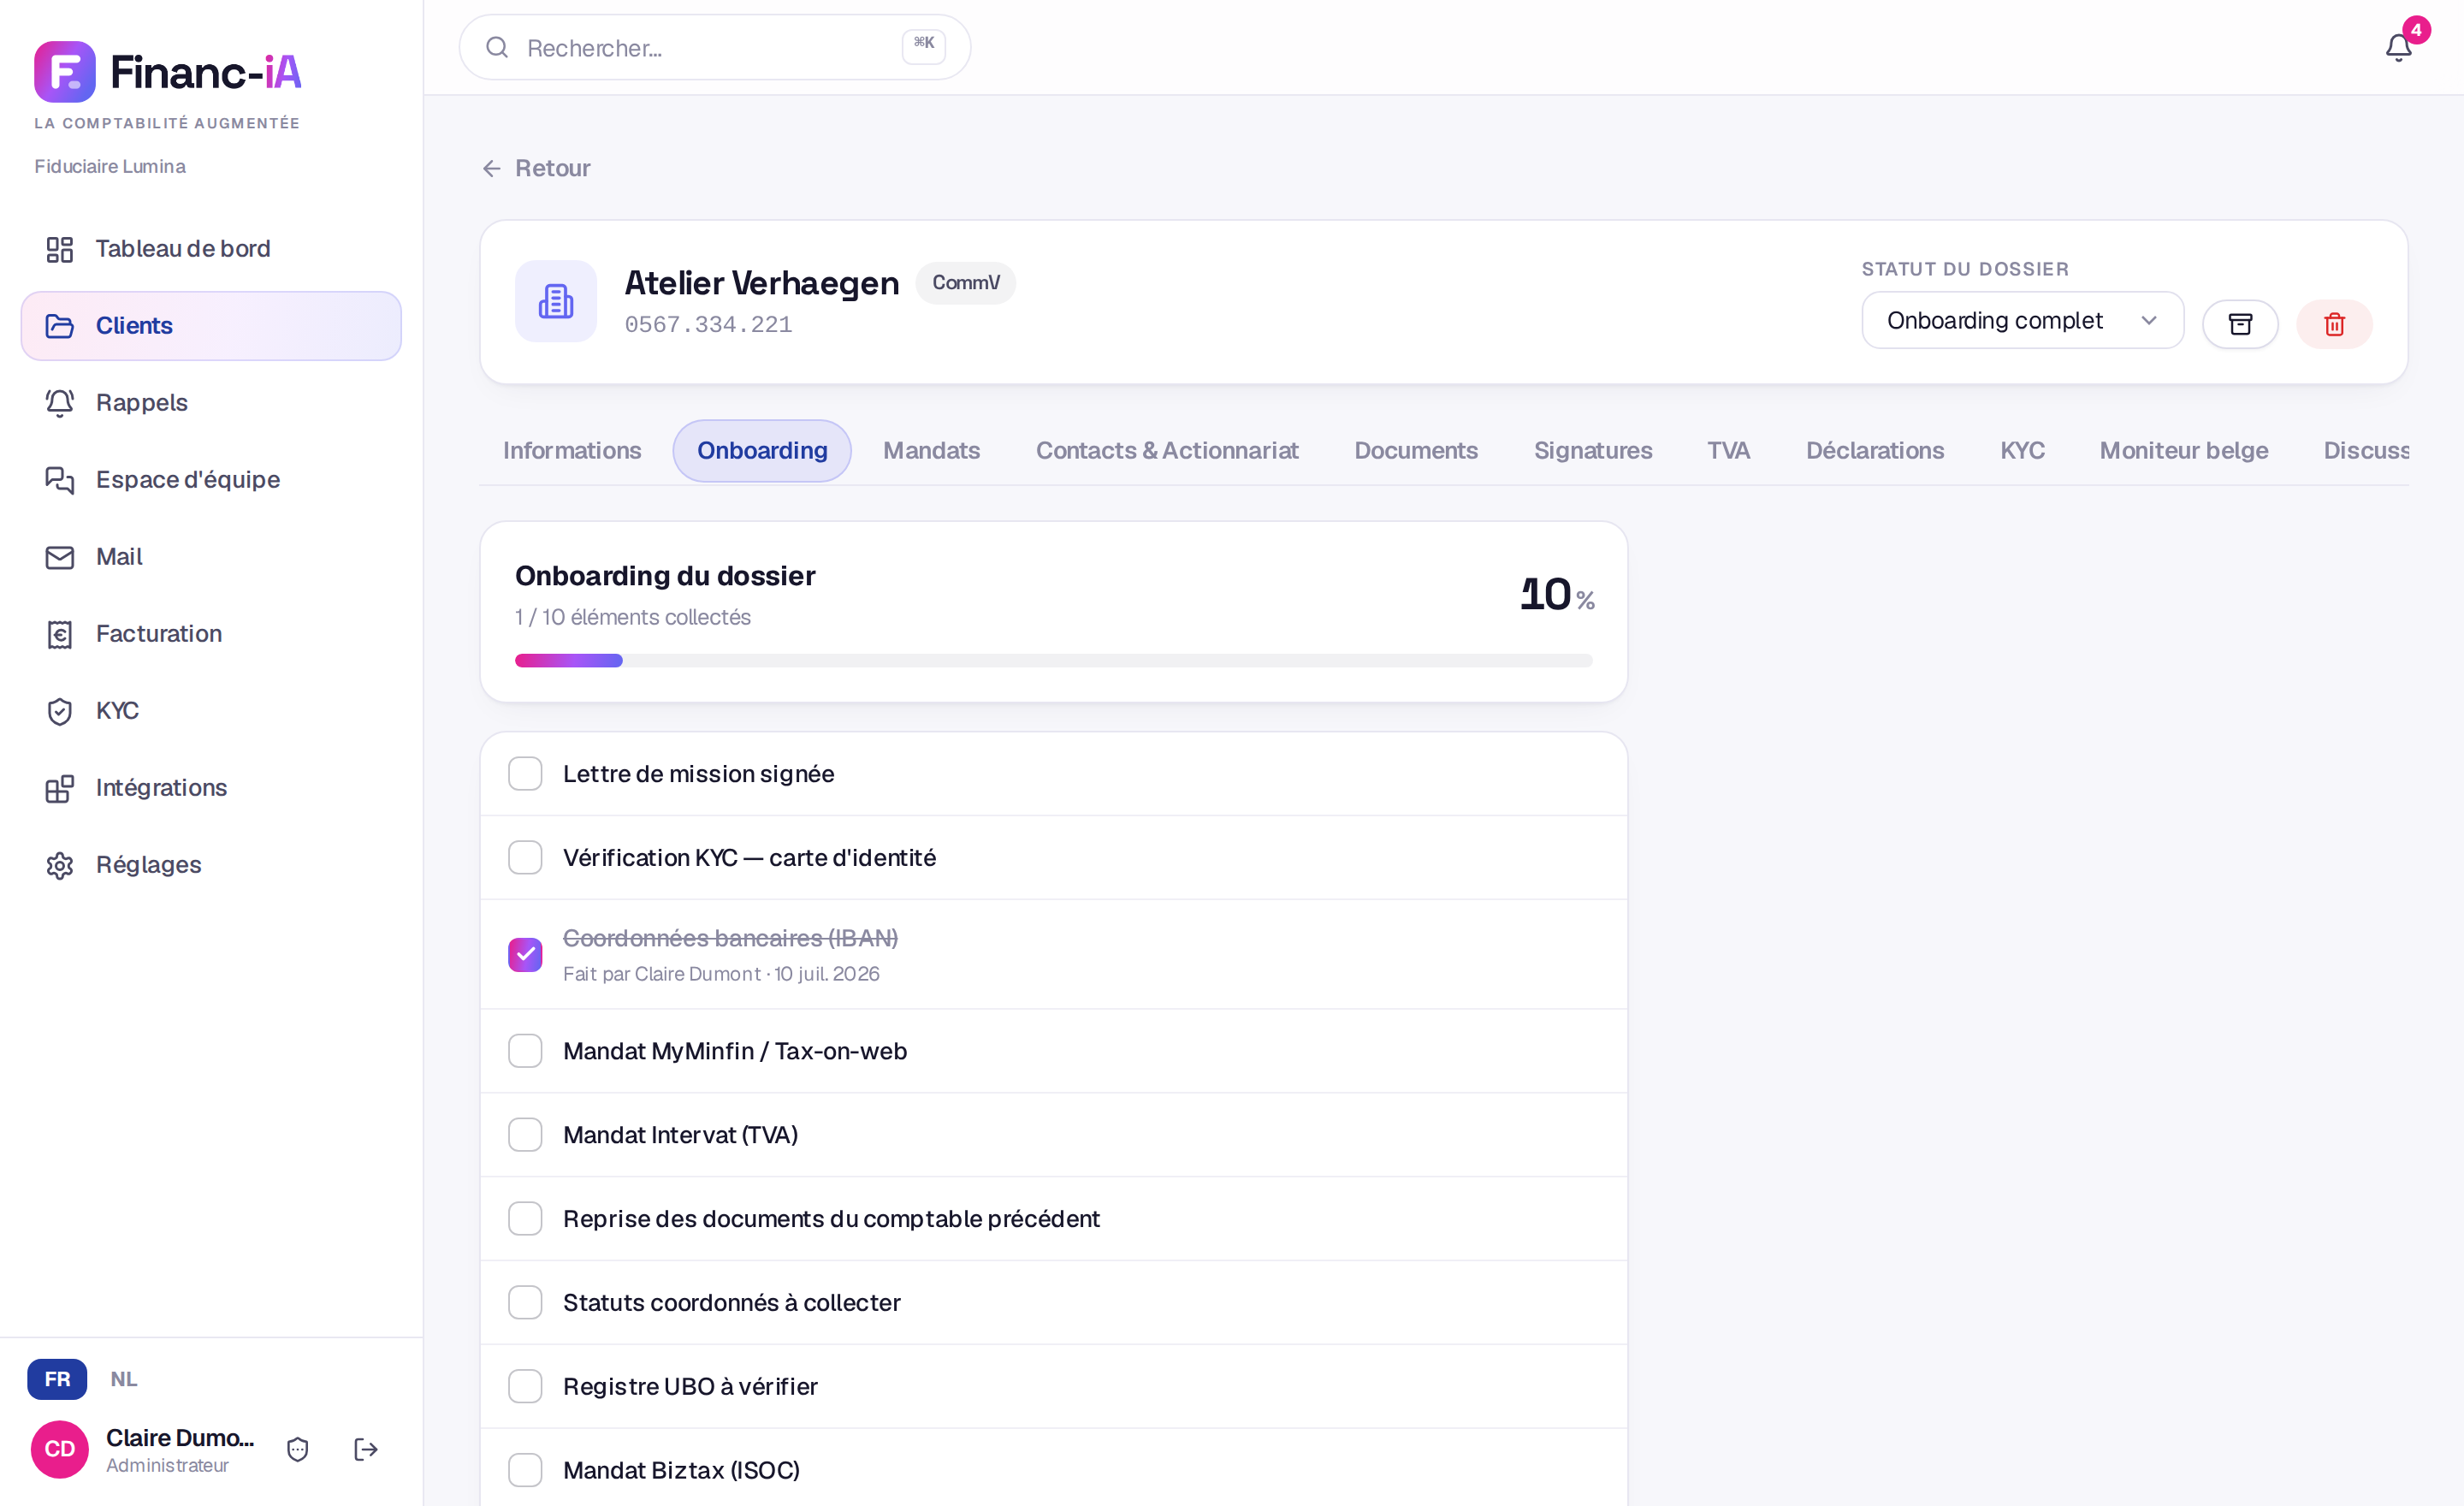
Task: Open the Moniteur belge tab
Action: click(x=2184, y=451)
